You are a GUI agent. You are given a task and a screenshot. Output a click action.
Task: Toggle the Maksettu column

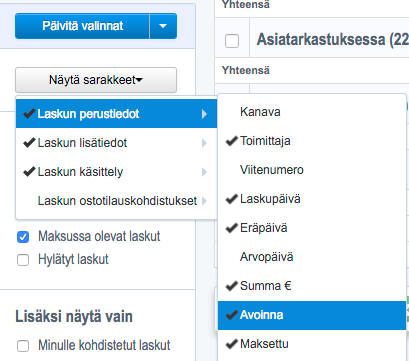click(312, 344)
